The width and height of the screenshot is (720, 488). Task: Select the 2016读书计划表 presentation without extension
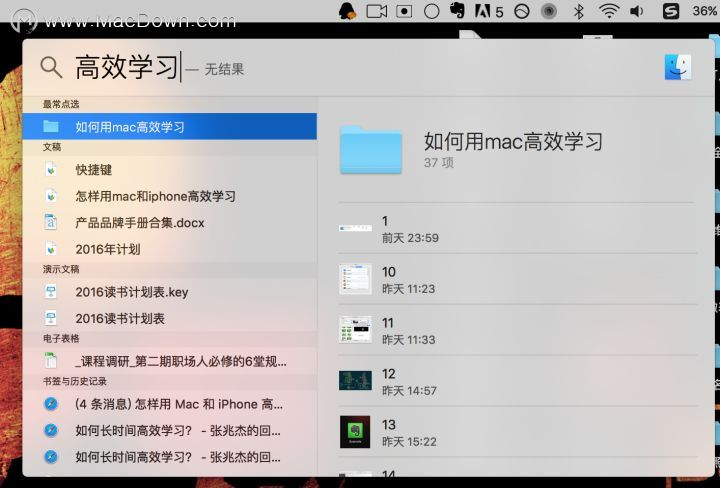click(169, 318)
